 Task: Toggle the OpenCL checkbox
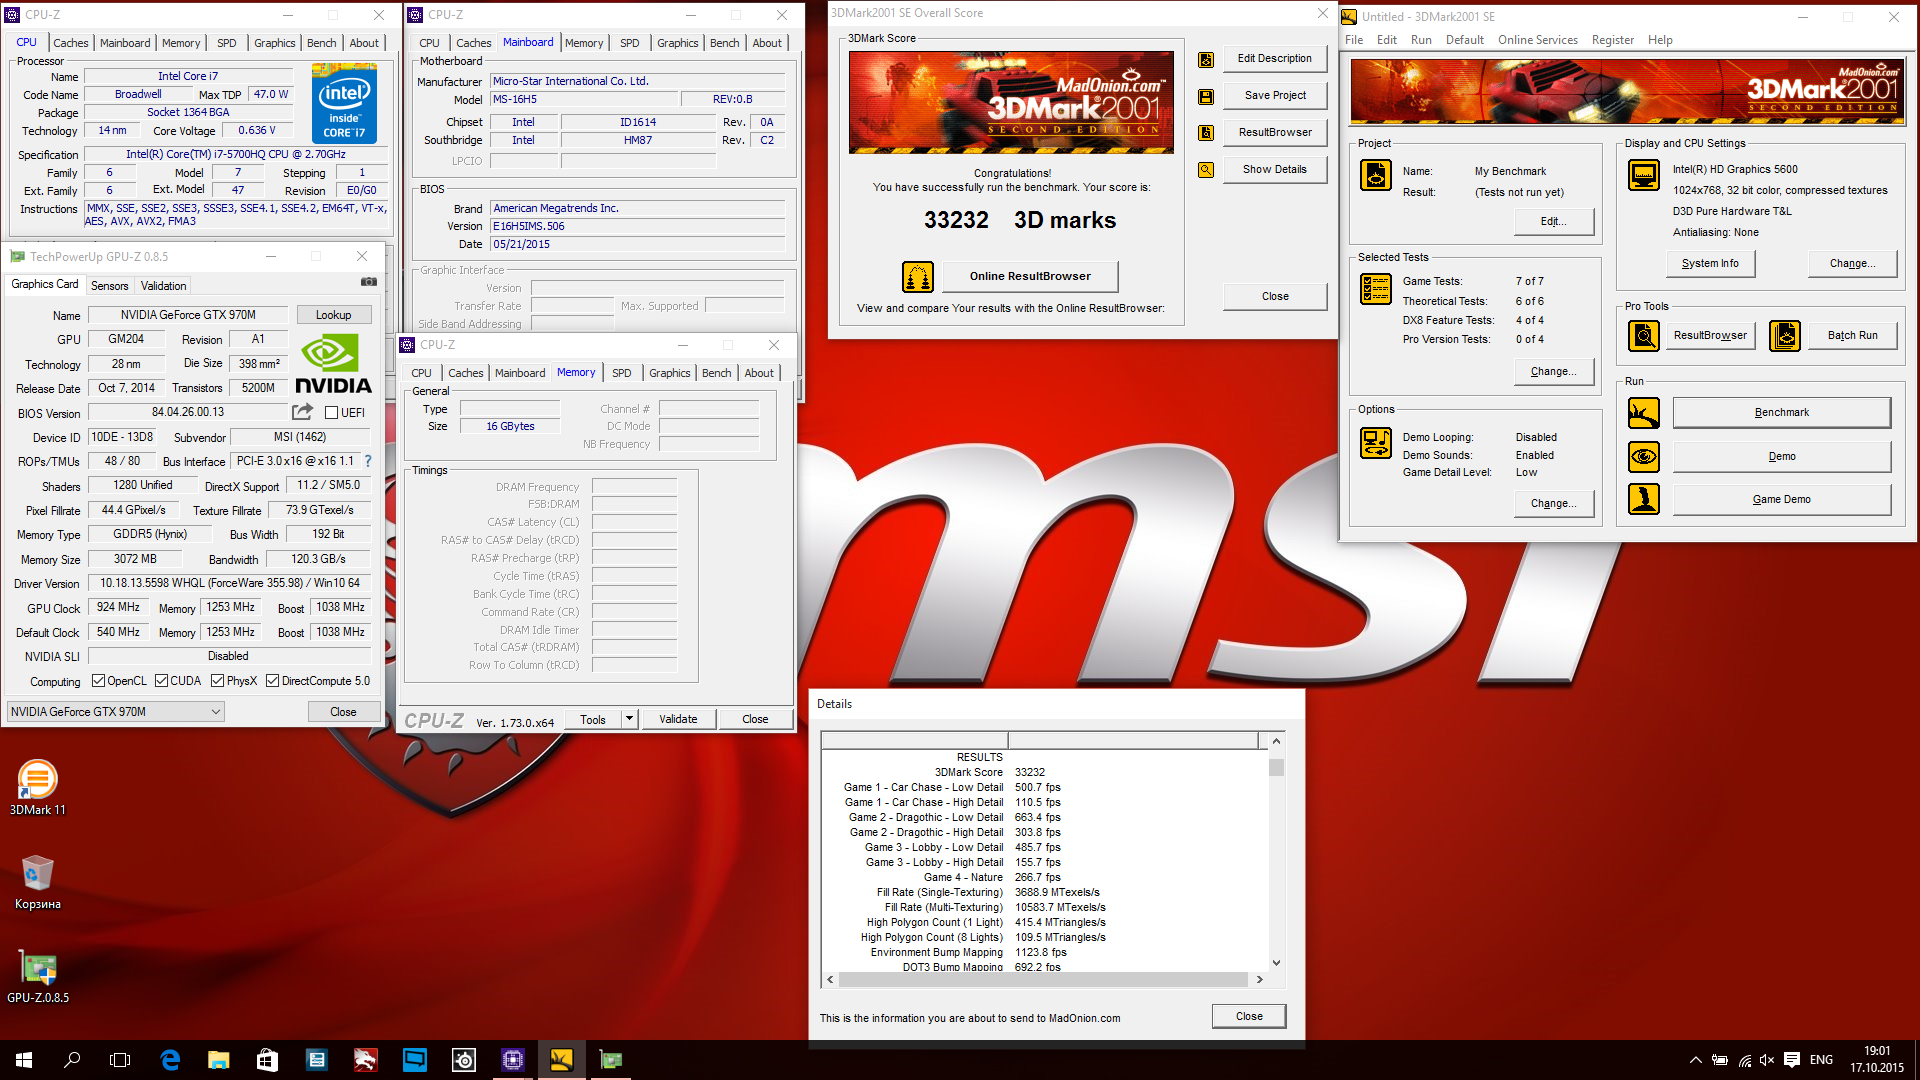click(98, 681)
